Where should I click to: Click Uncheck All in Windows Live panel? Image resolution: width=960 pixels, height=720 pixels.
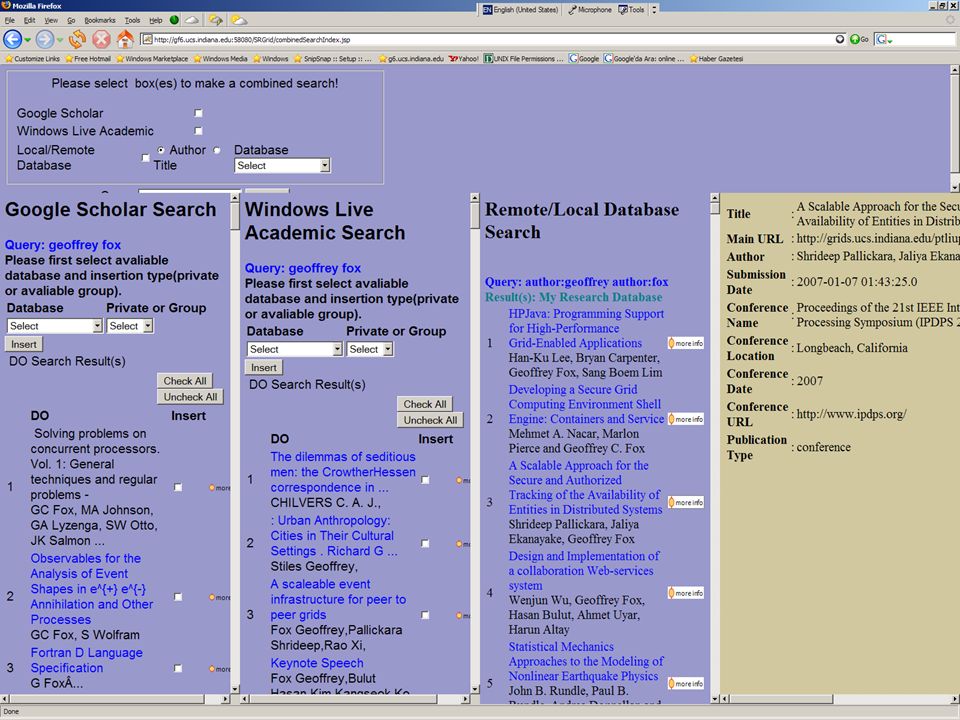click(x=430, y=420)
